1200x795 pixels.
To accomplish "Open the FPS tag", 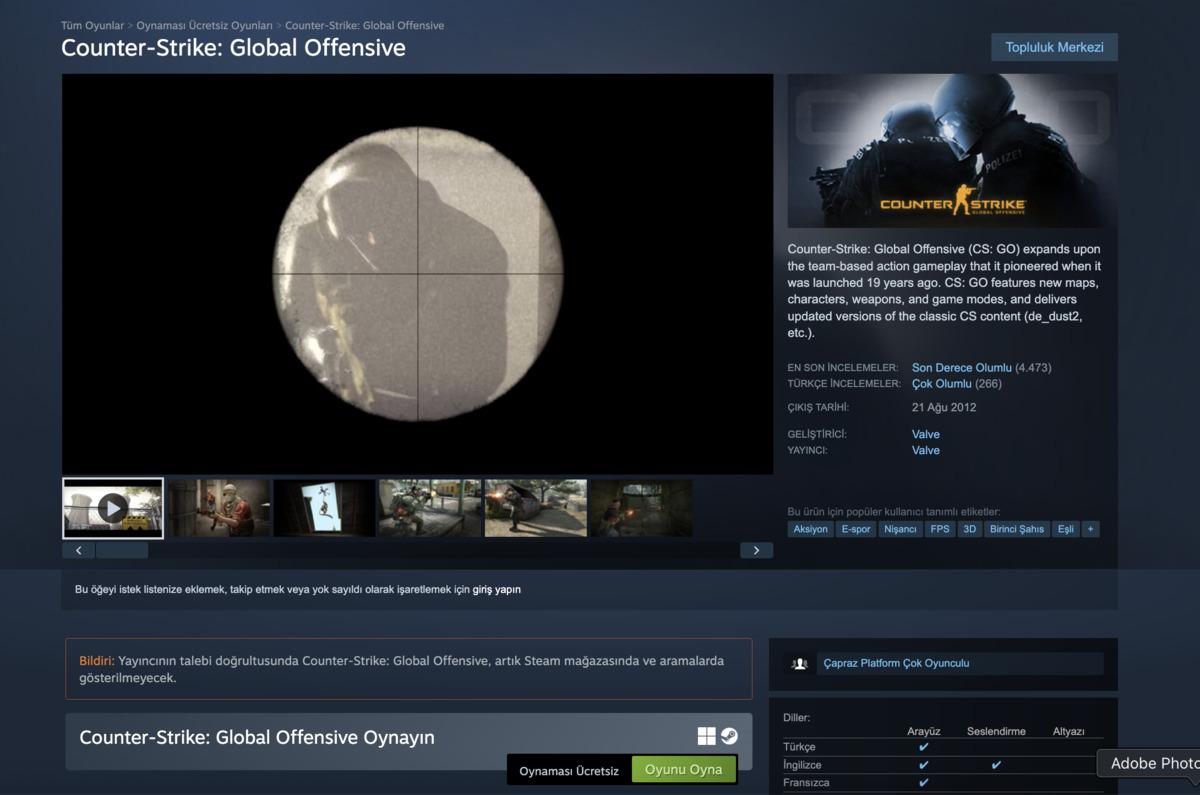I will coord(939,529).
